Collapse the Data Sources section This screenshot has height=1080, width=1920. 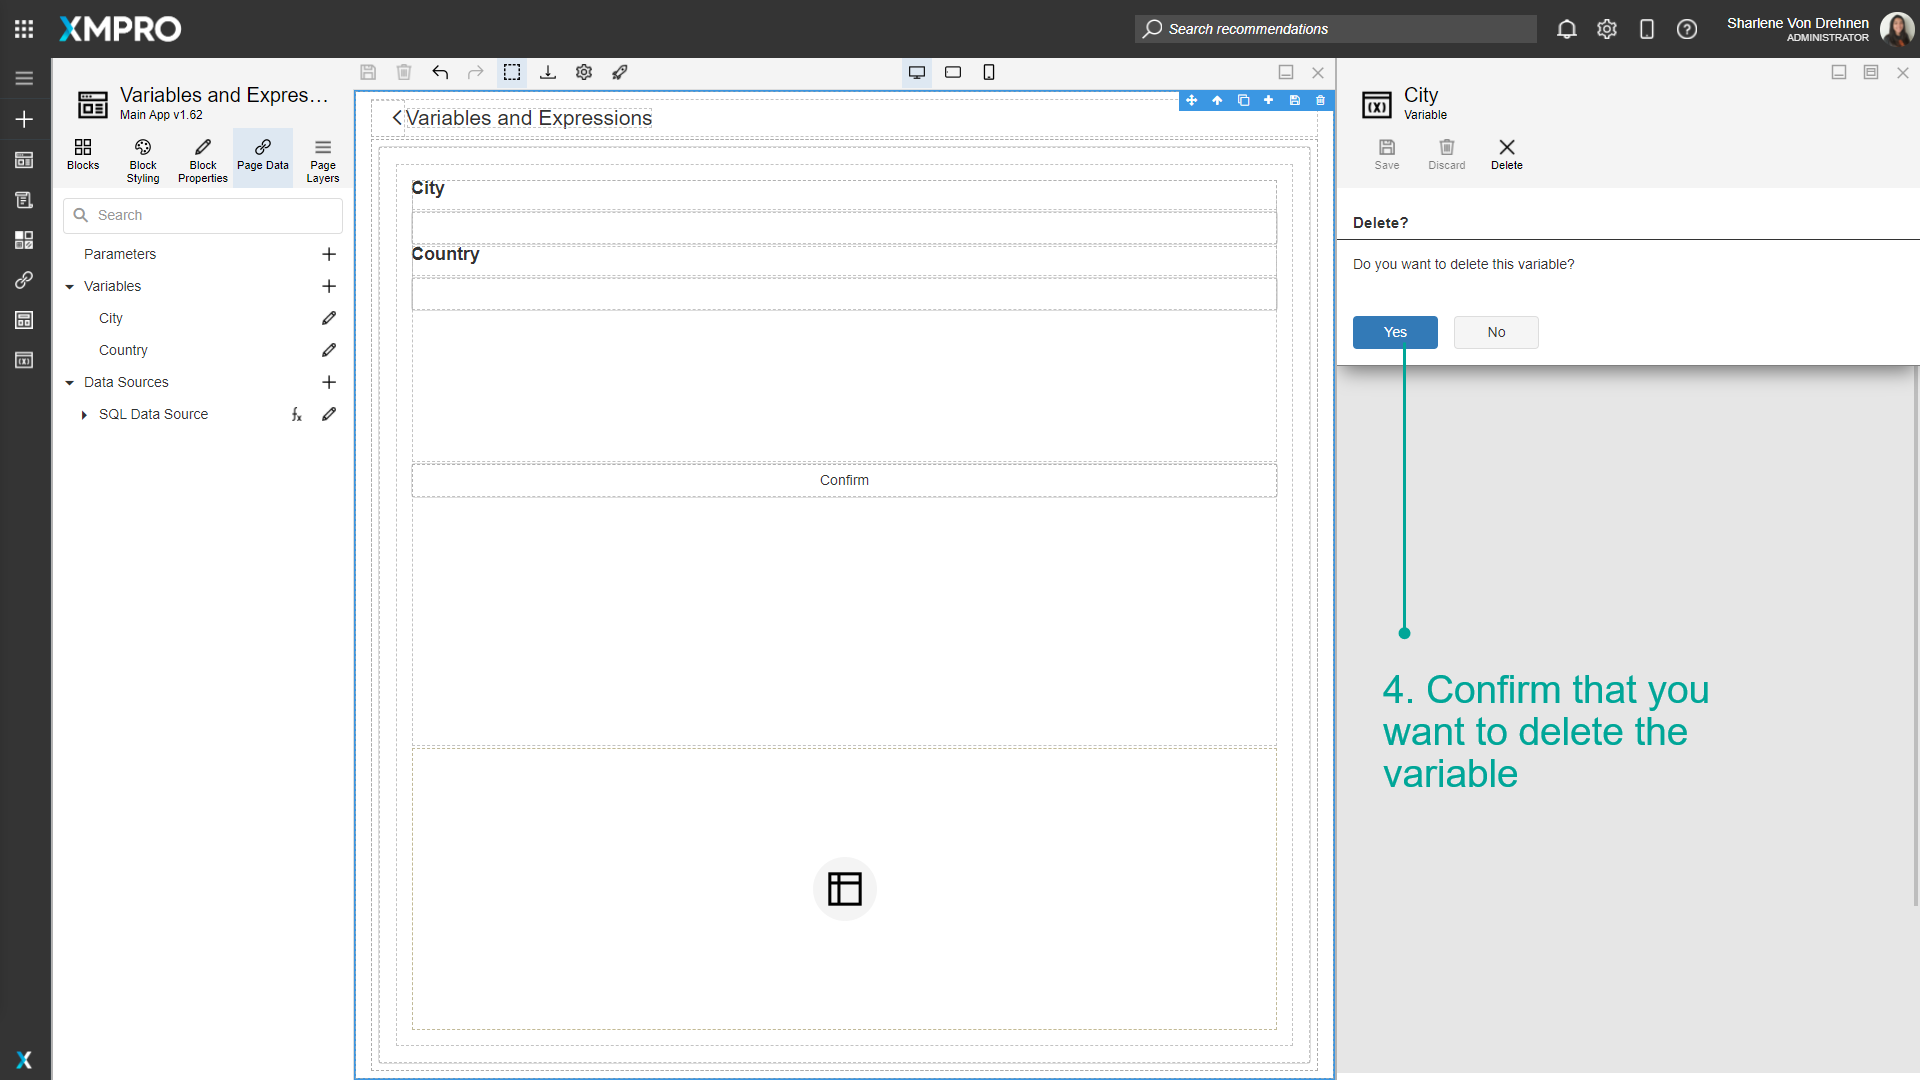coord(69,382)
